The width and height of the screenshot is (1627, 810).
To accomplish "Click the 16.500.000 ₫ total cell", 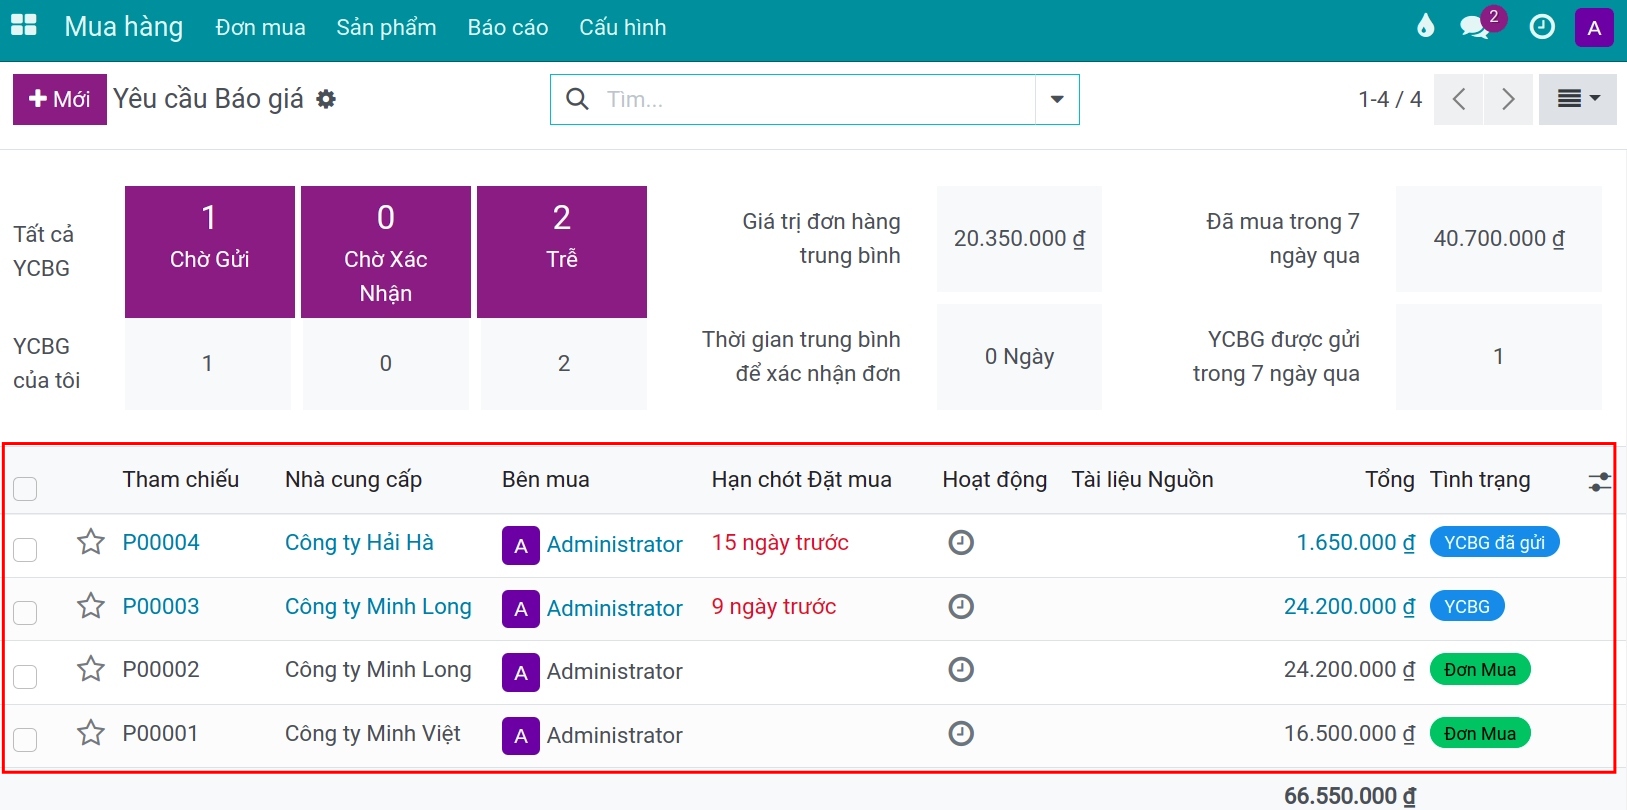I will [x=1350, y=733].
